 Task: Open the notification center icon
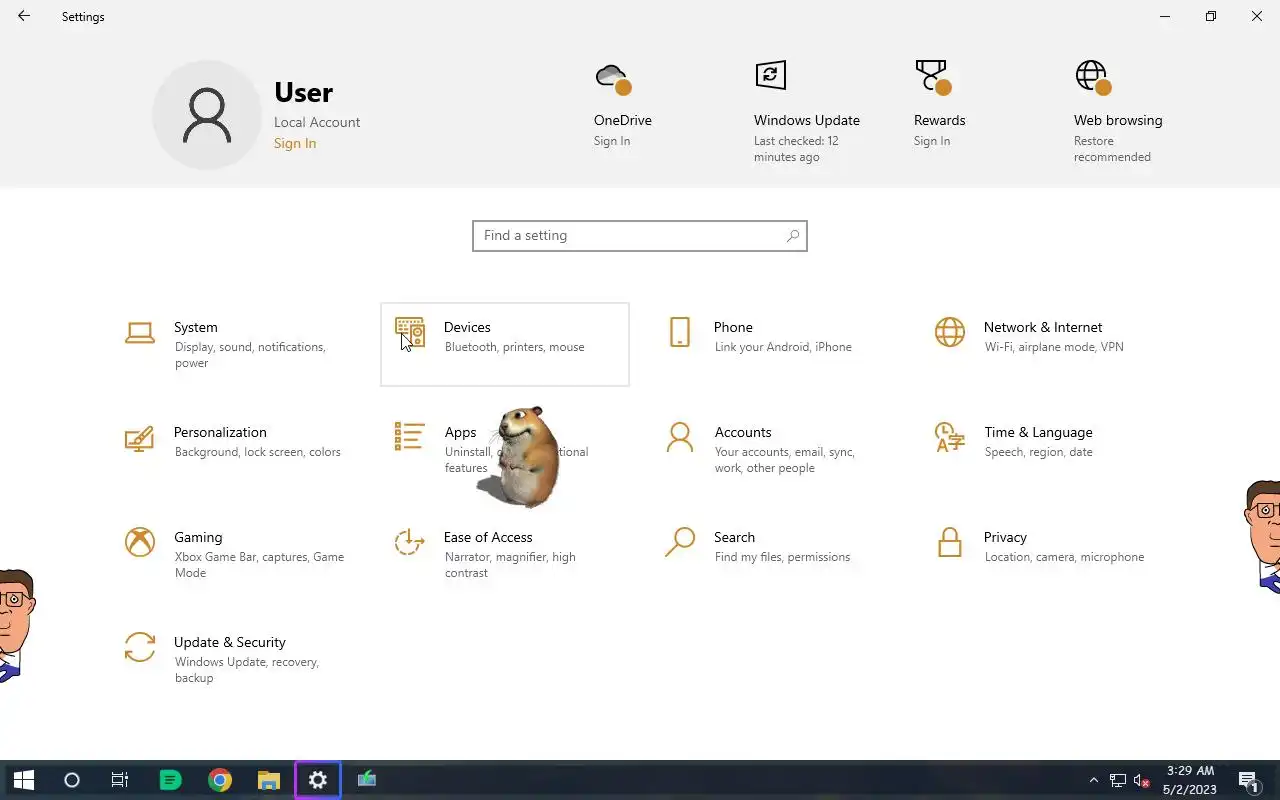pos(1248,780)
